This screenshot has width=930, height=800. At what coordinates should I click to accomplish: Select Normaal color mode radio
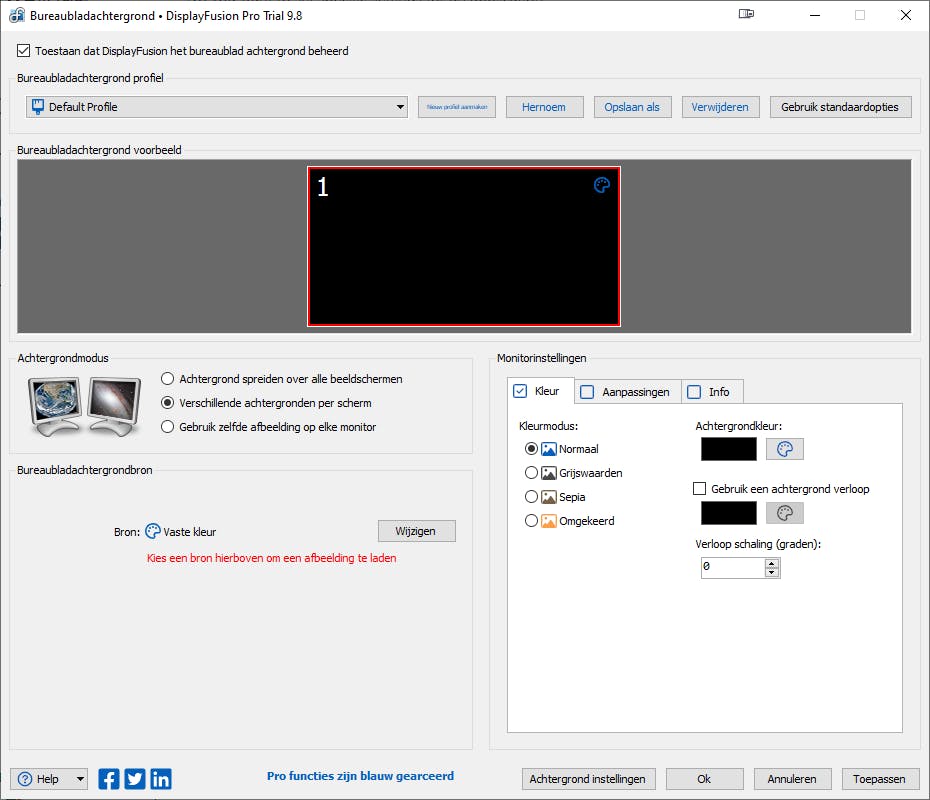531,449
